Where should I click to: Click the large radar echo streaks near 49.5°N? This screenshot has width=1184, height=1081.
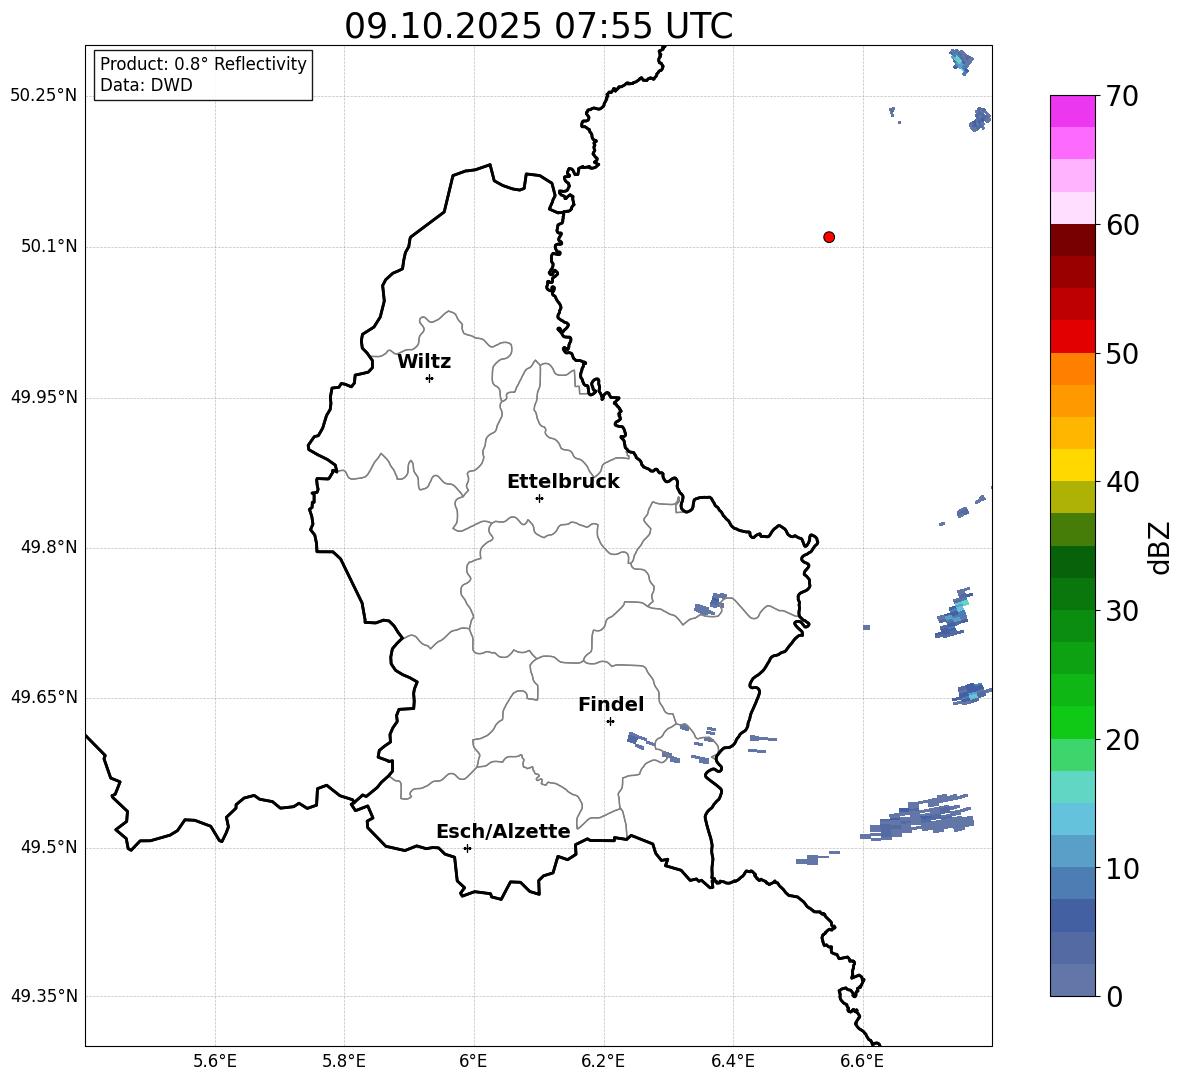(x=917, y=818)
